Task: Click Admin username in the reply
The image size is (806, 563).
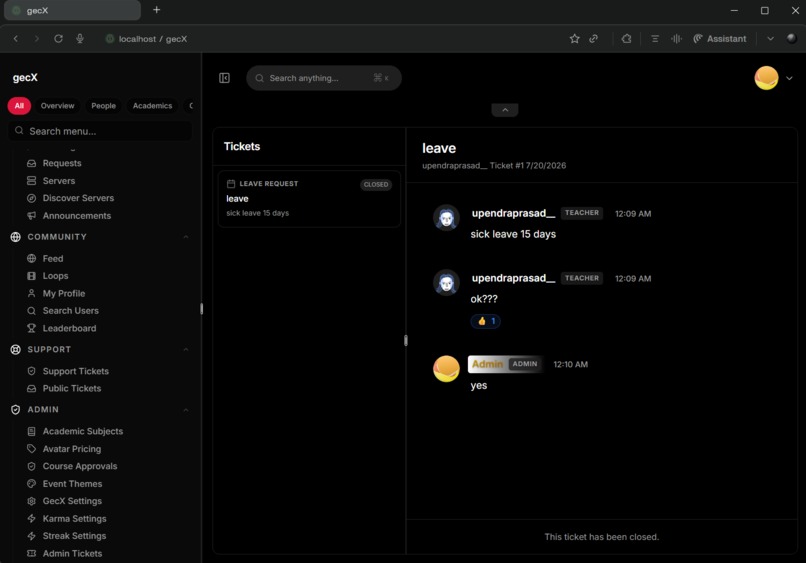Action: [487, 364]
